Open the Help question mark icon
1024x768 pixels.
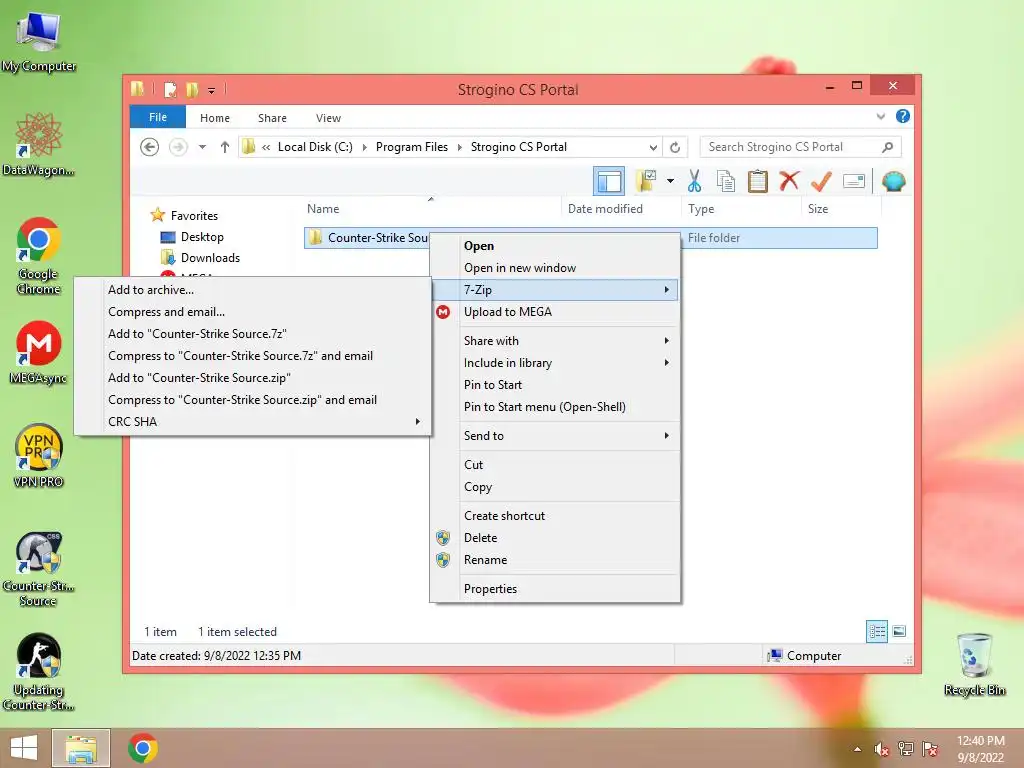pyautogui.click(x=903, y=116)
